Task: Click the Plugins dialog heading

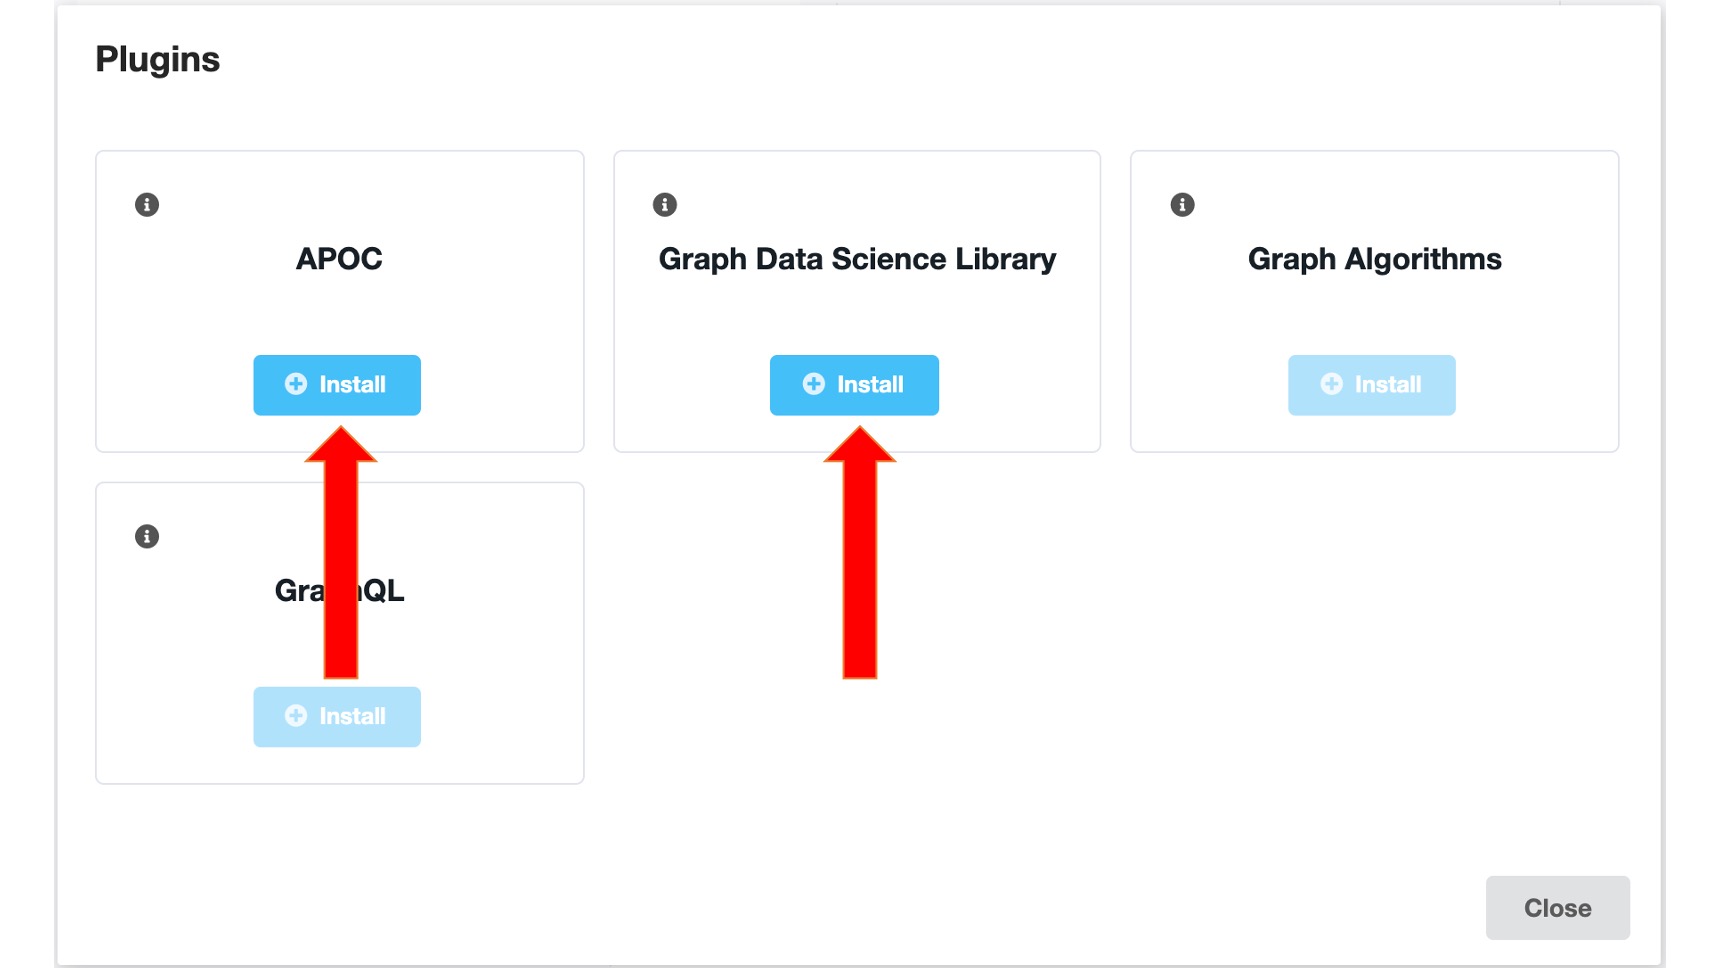Action: (157, 60)
